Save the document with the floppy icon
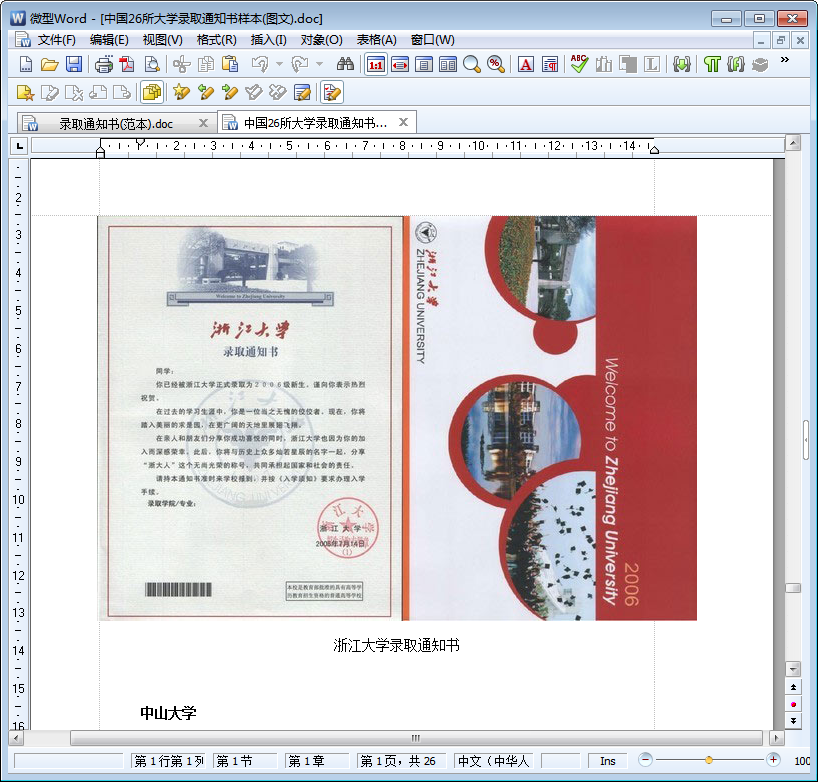The width and height of the screenshot is (818, 782). point(74,64)
